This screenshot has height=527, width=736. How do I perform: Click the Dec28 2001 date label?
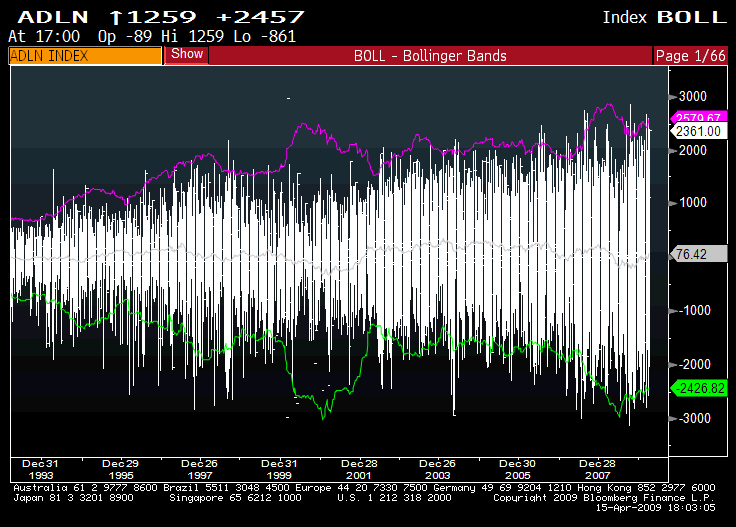click(x=359, y=469)
